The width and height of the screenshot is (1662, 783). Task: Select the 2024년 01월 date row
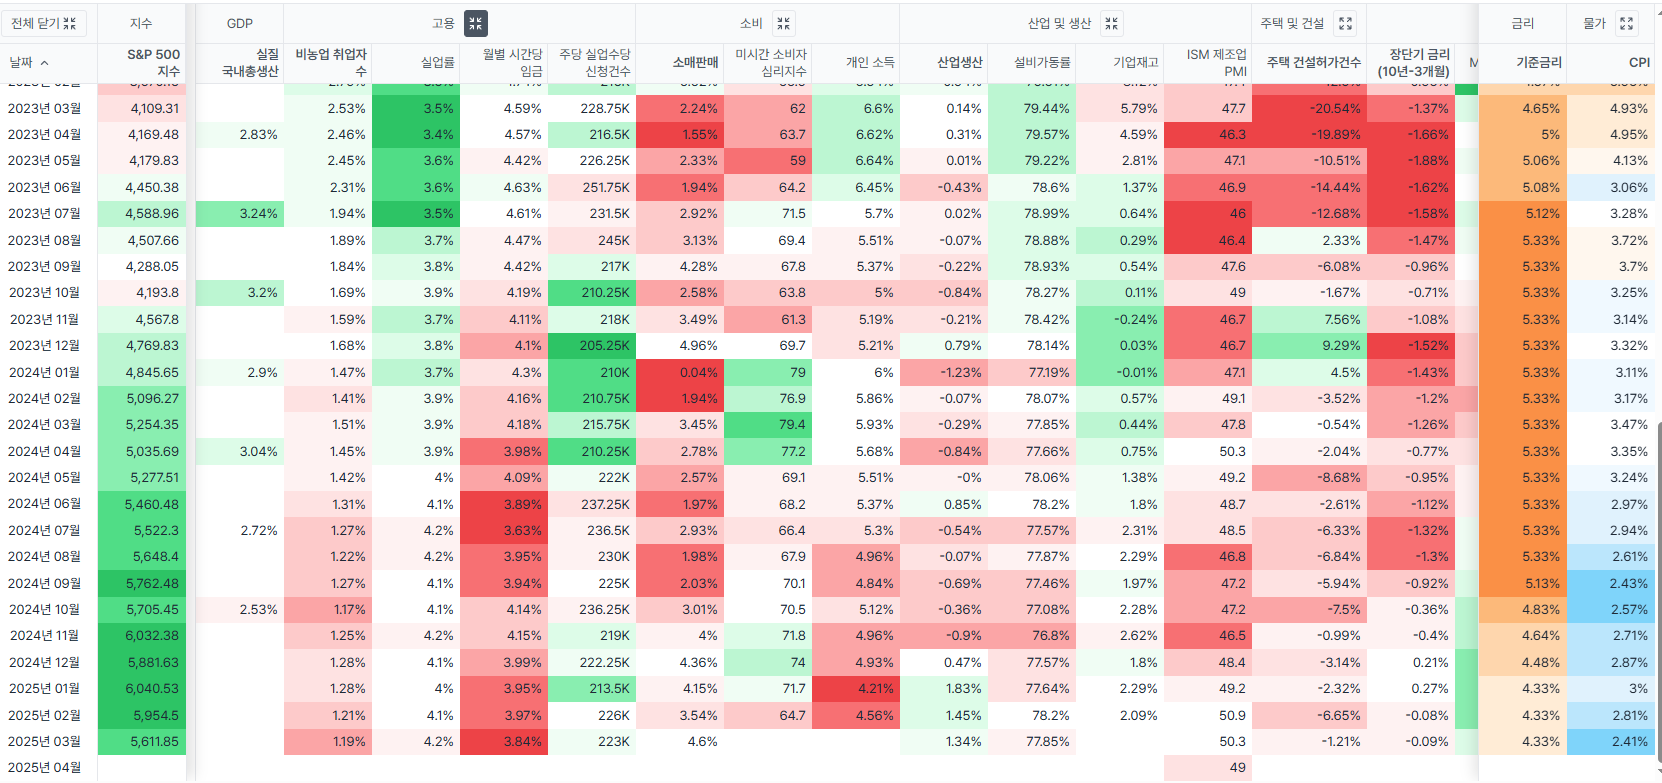coord(45,372)
